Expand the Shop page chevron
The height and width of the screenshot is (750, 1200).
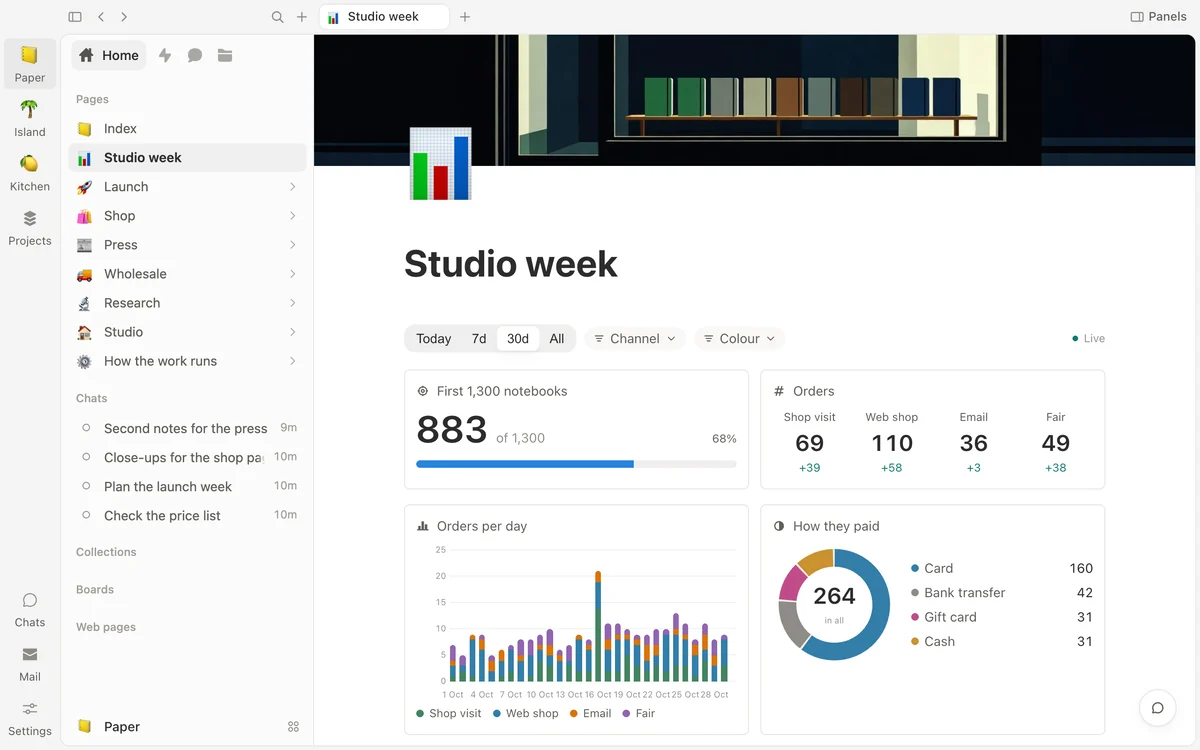(292, 216)
